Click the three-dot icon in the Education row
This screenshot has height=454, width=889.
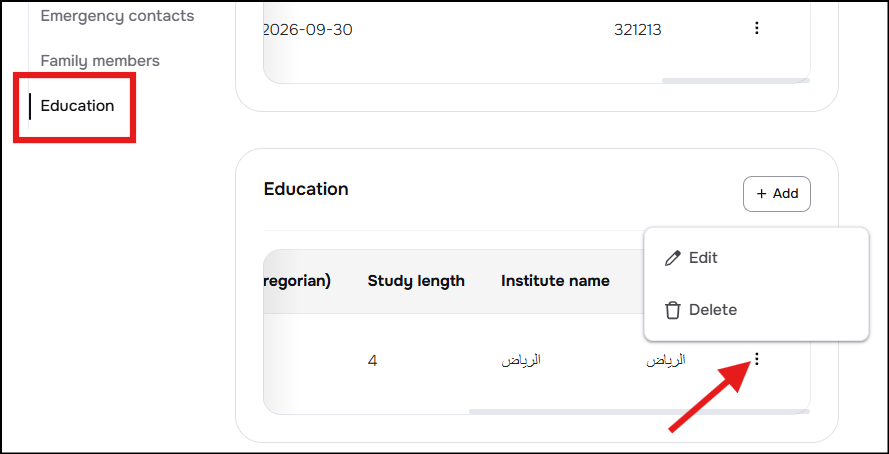pyautogui.click(x=756, y=358)
